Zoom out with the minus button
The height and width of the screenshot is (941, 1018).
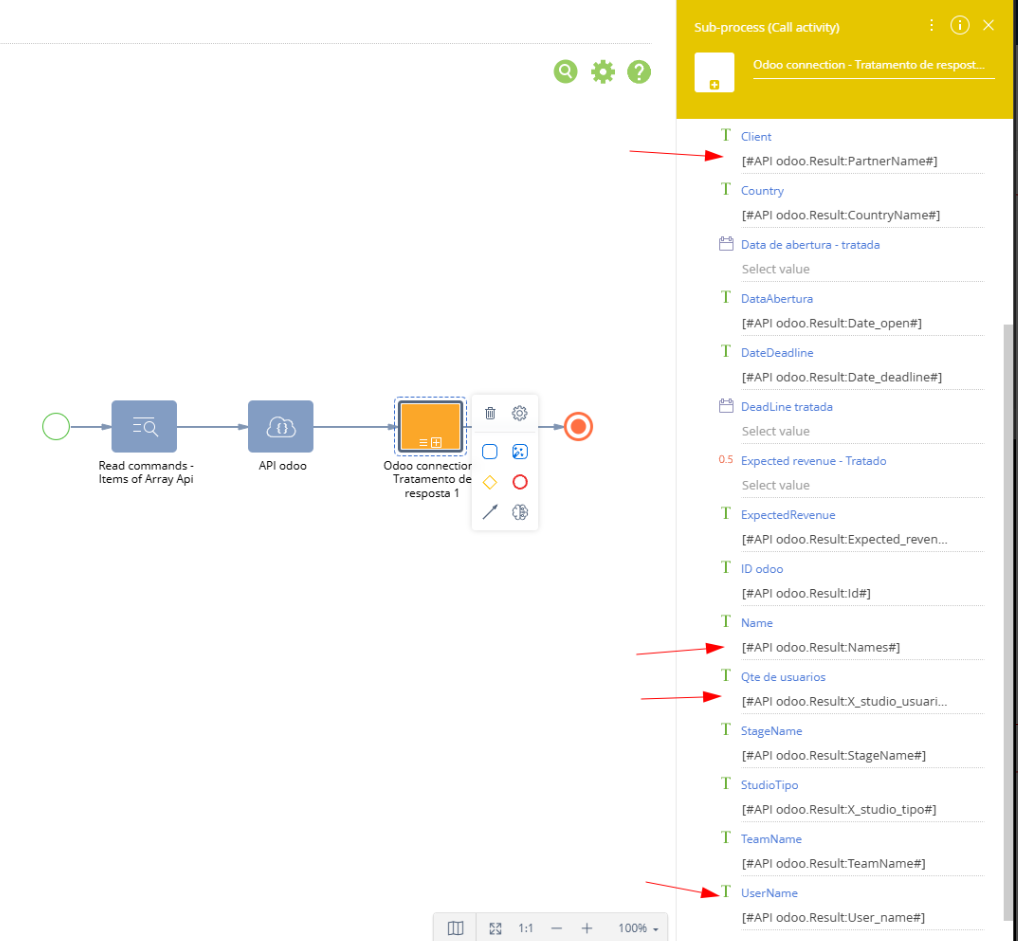tap(556, 928)
